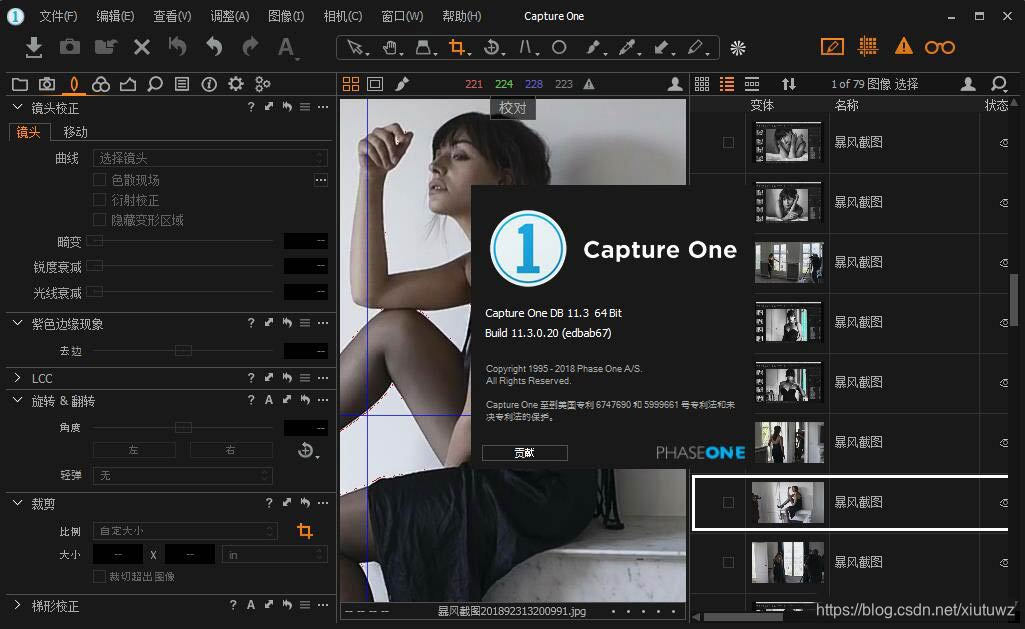Click the Import images download-arrow icon

tap(33, 47)
